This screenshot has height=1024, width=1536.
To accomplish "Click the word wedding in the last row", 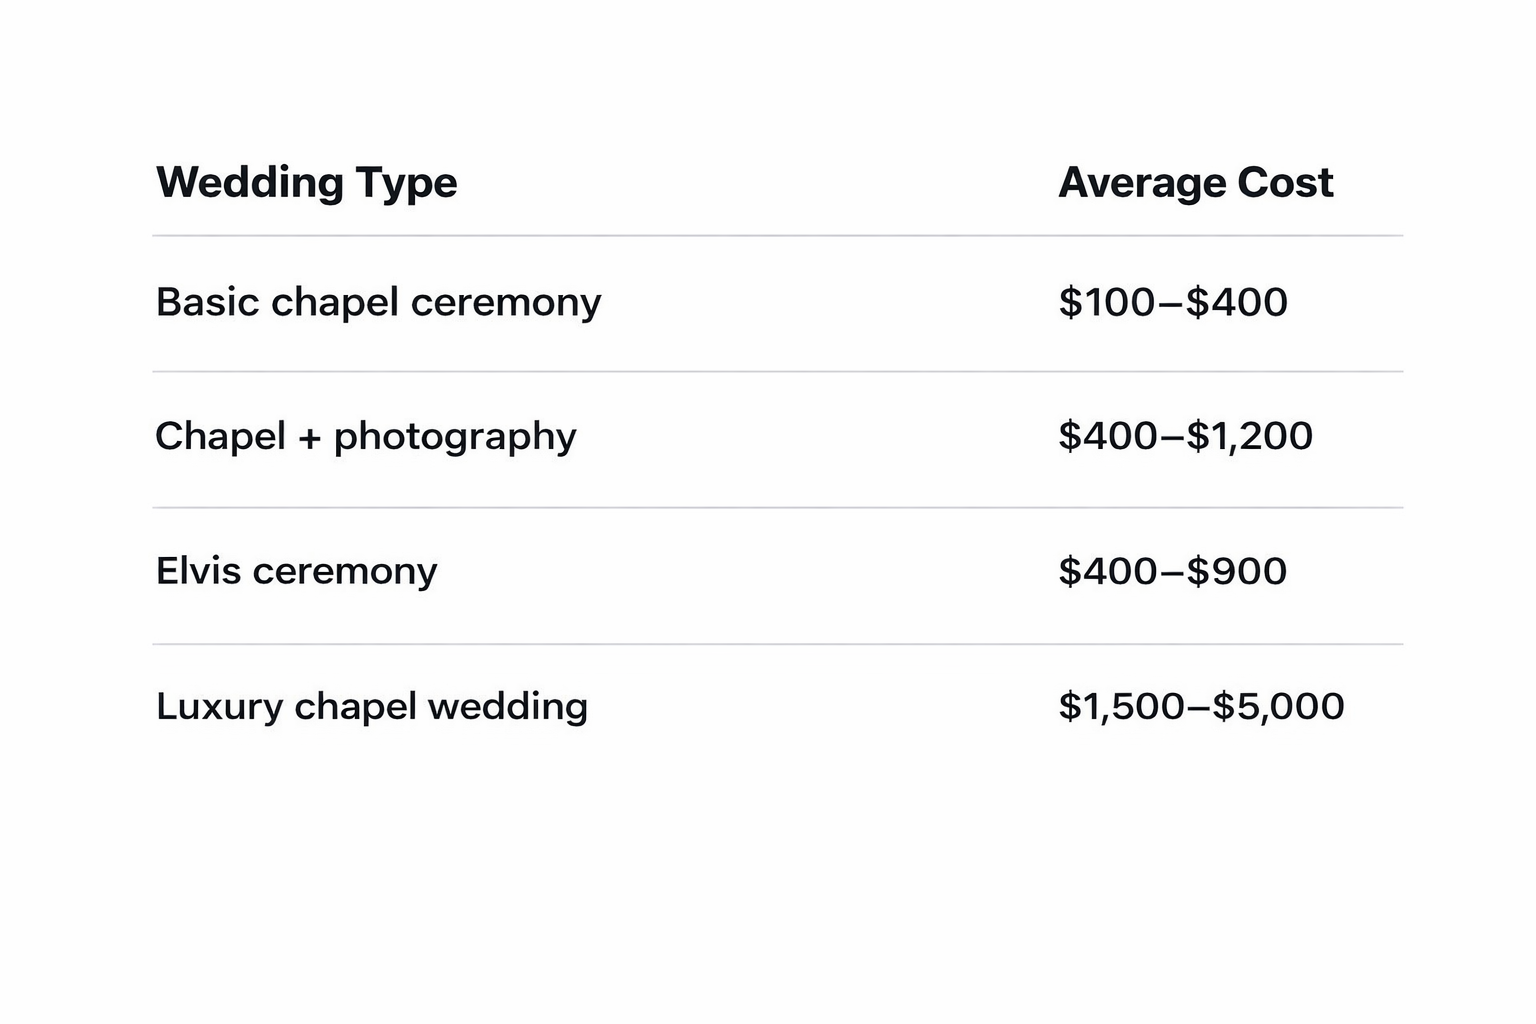I will (x=507, y=707).
